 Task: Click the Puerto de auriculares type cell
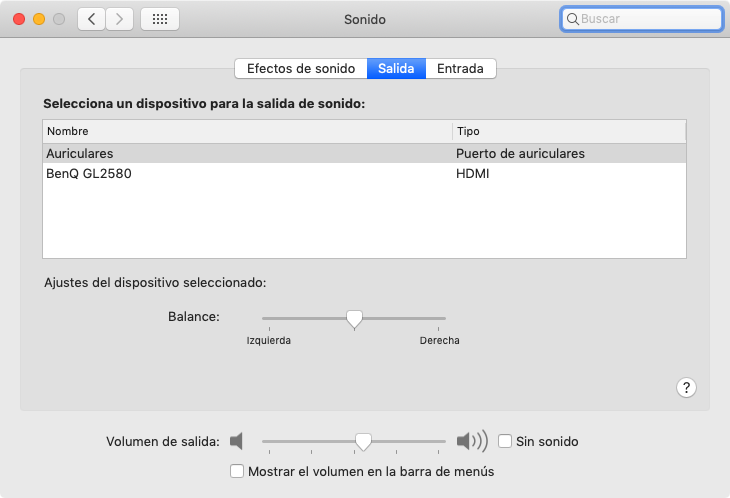point(520,154)
